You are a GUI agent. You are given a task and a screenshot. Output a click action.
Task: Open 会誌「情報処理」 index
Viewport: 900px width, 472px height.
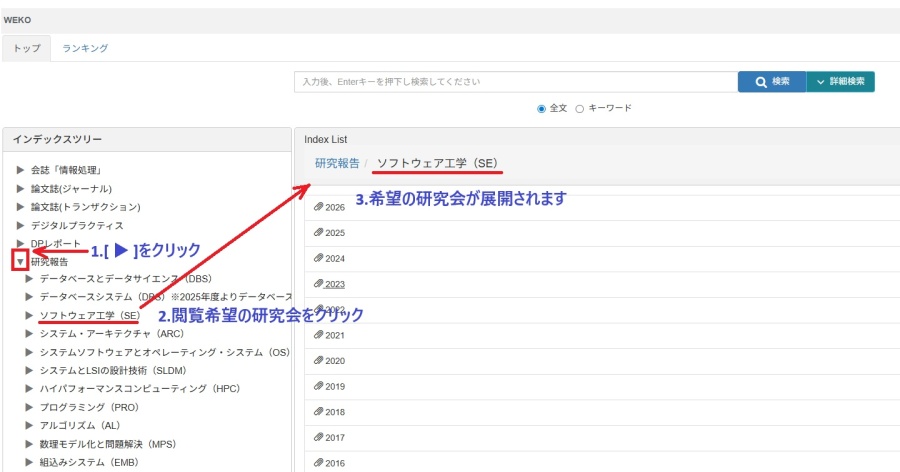67,170
